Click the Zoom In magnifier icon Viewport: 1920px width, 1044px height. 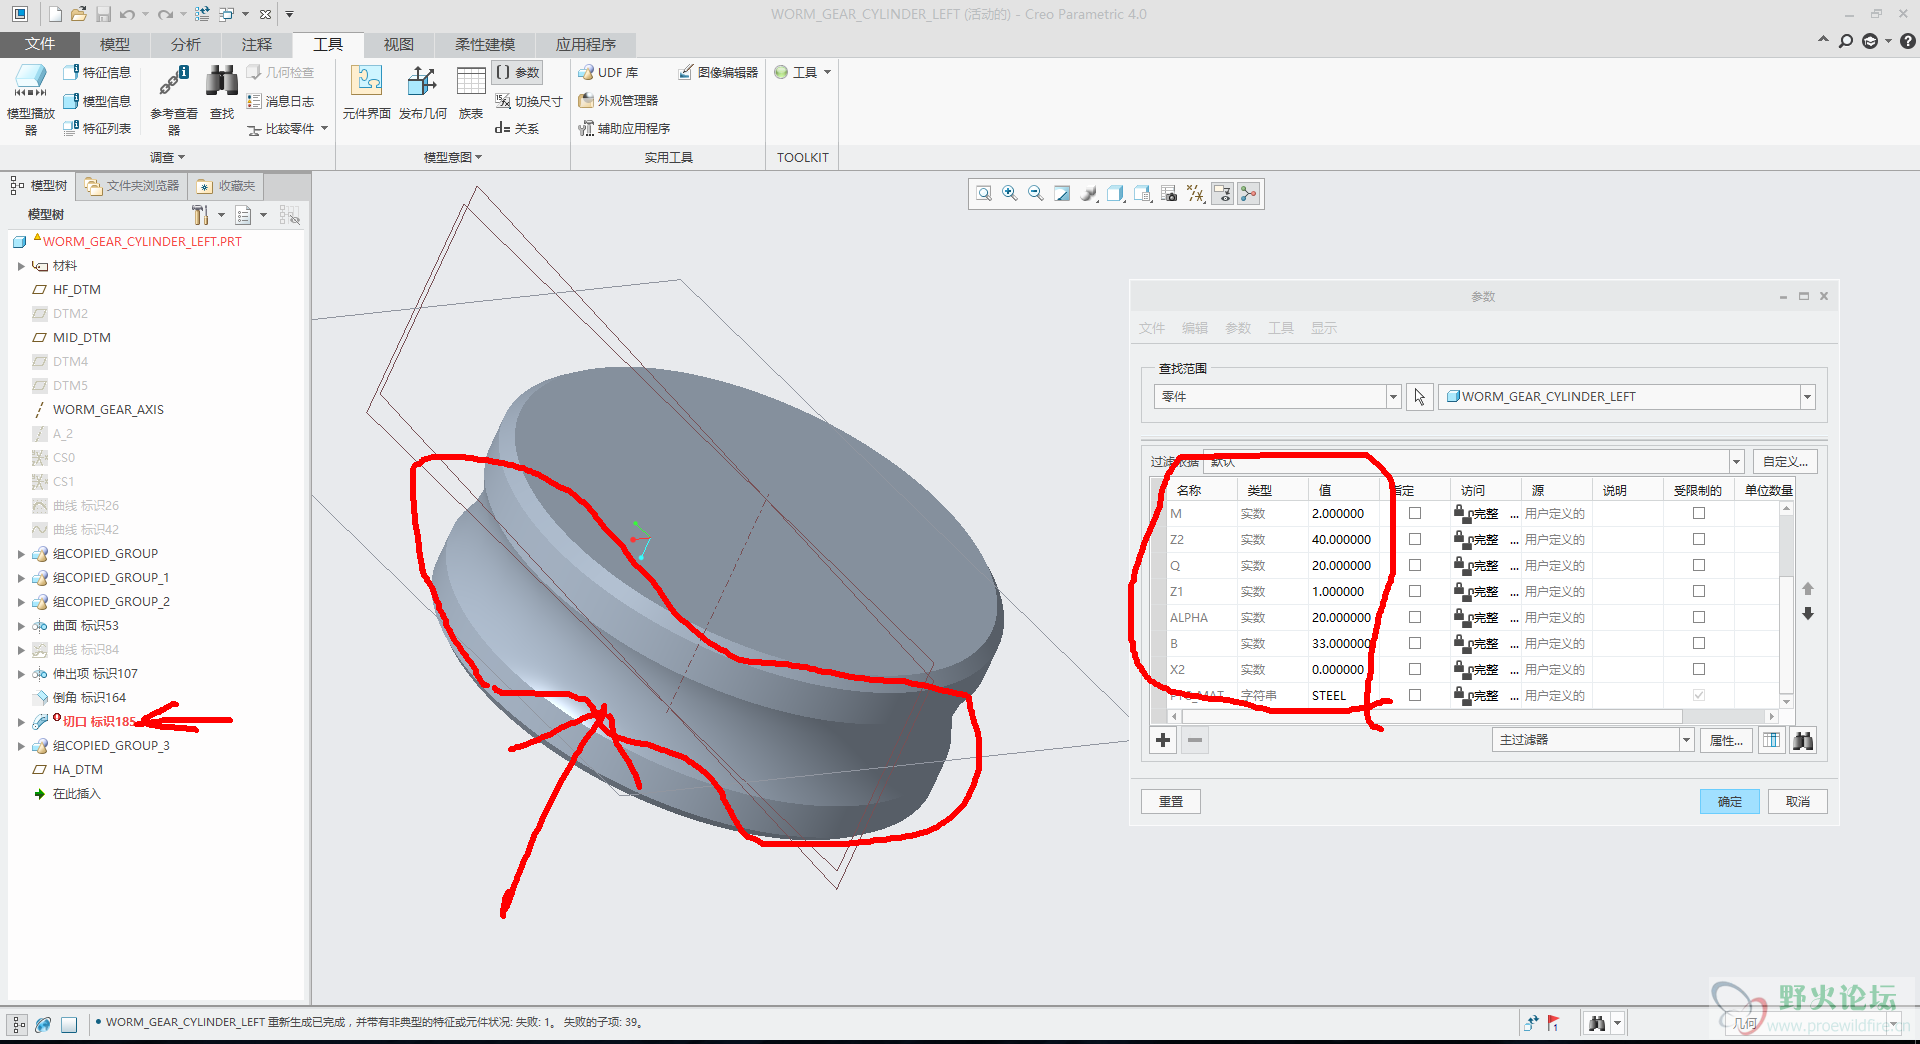point(1010,194)
